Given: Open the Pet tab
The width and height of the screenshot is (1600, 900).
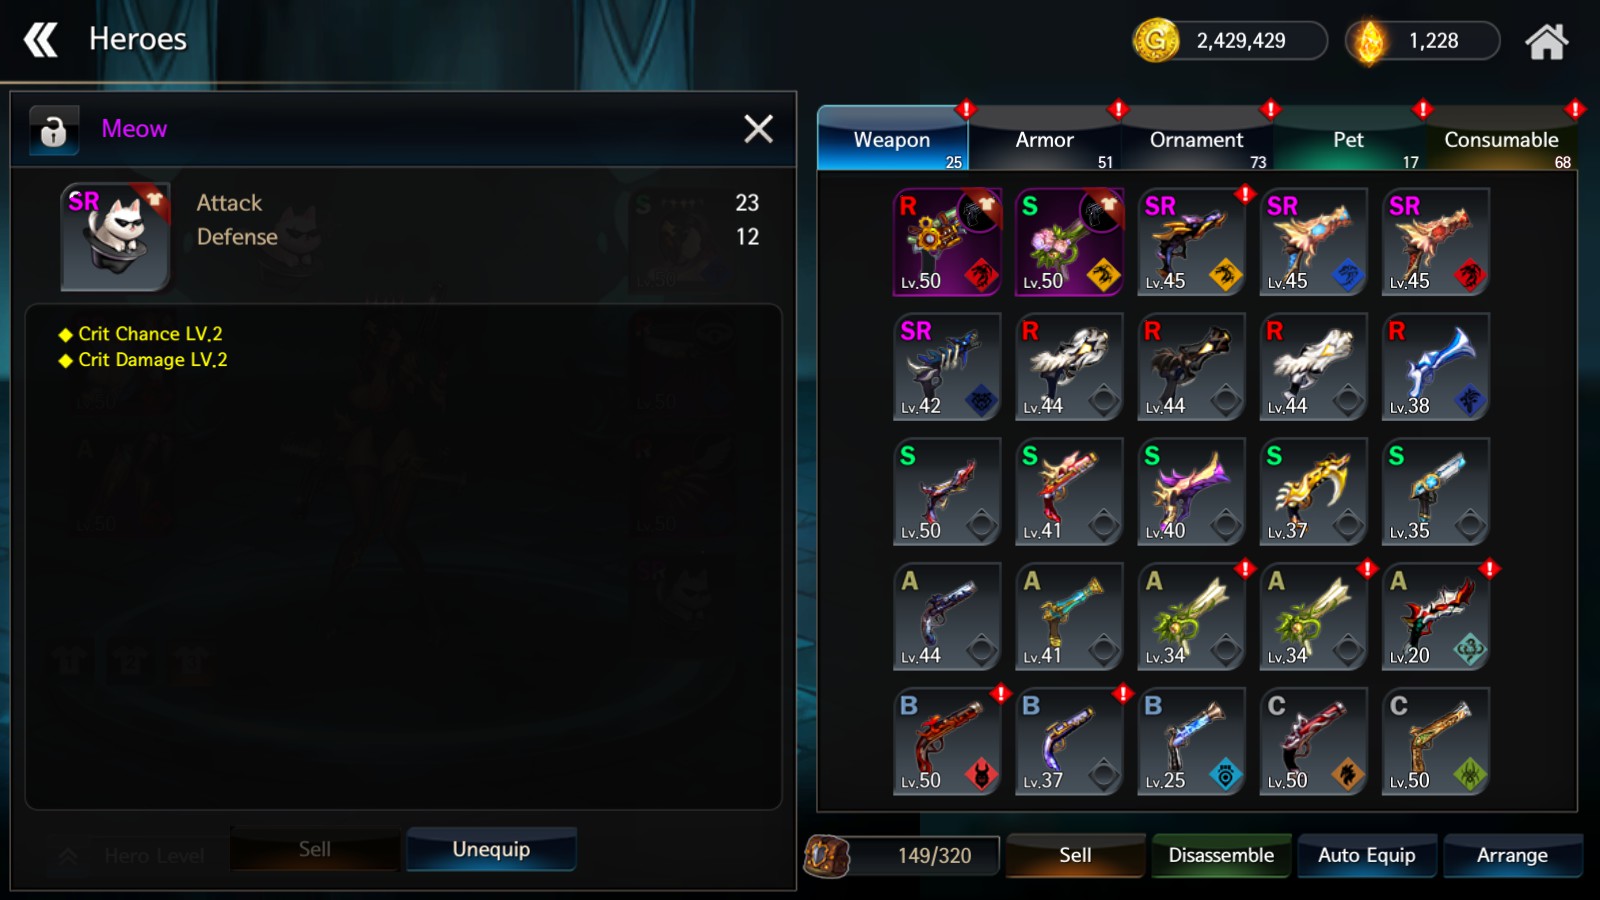Looking at the screenshot, I should (1348, 140).
